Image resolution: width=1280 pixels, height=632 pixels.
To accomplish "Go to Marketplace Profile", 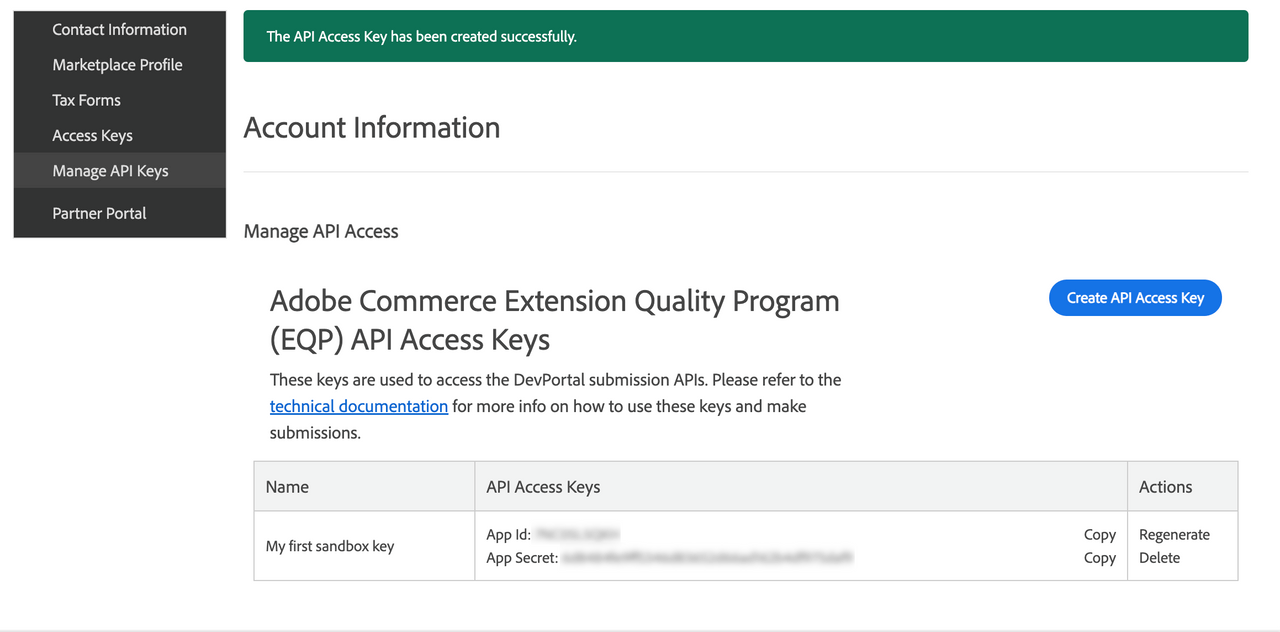I will [x=117, y=65].
